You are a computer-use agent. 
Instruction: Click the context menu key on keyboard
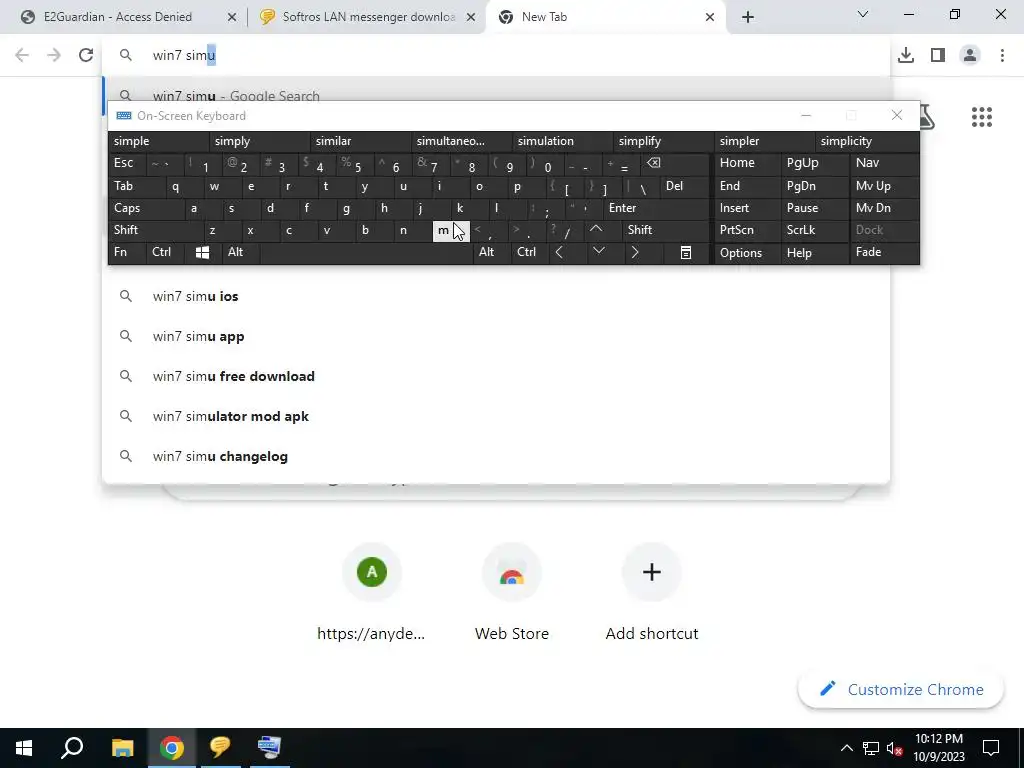point(686,253)
